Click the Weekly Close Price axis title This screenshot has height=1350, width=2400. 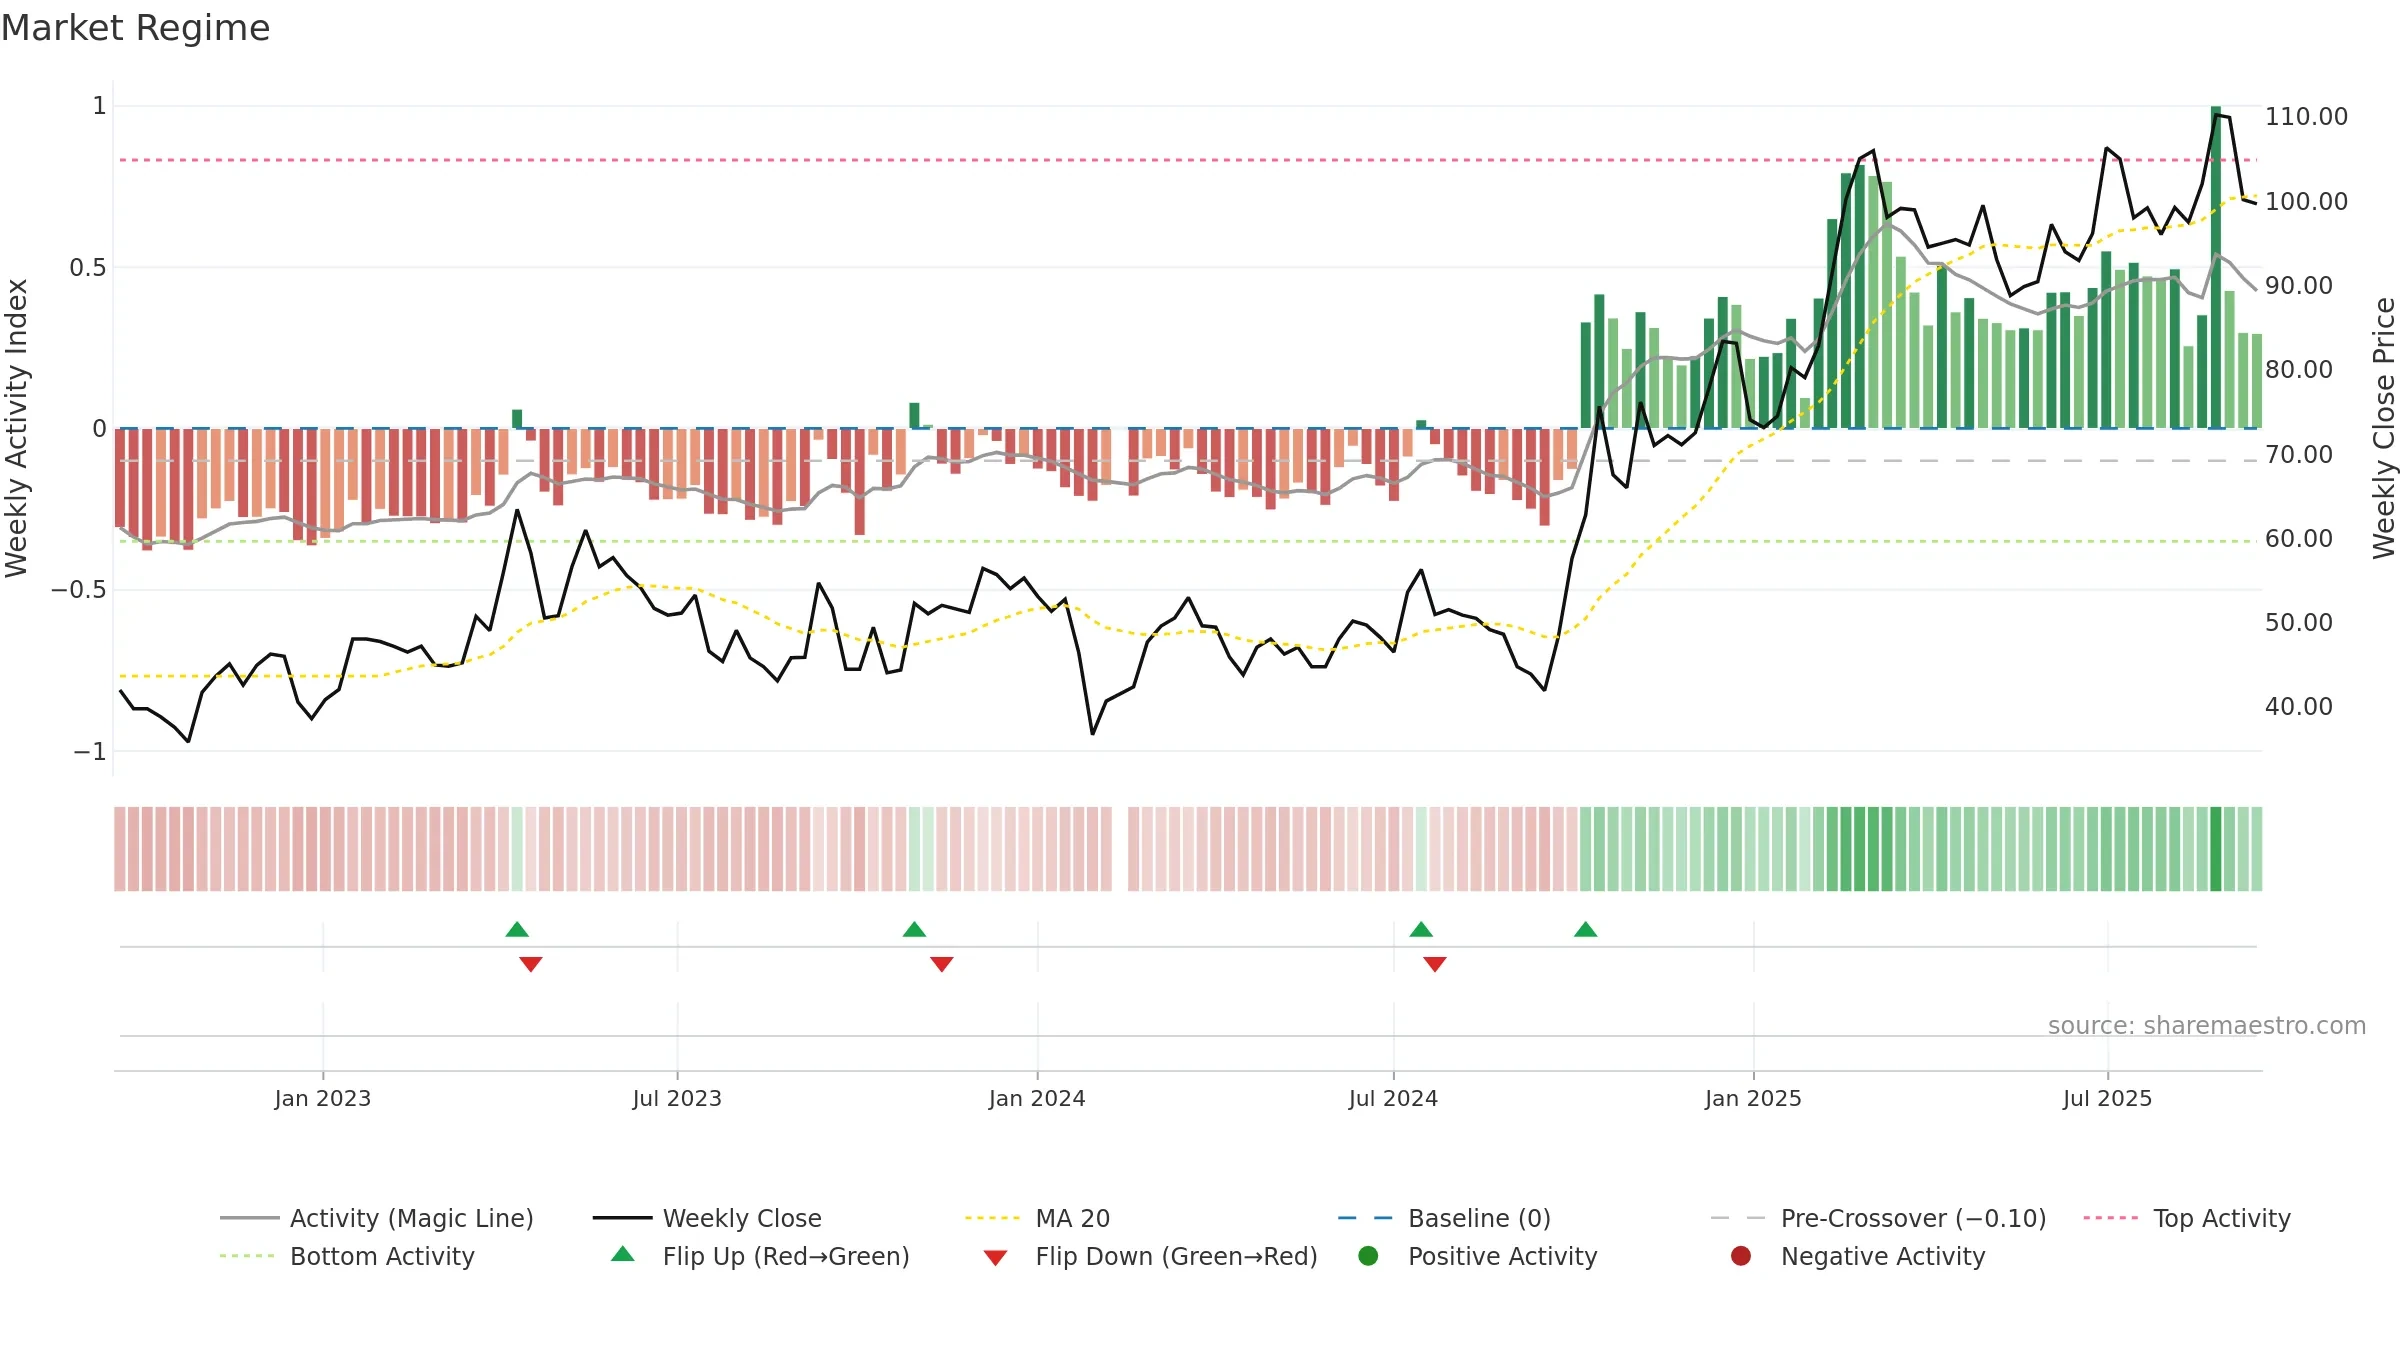click(2384, 428)
